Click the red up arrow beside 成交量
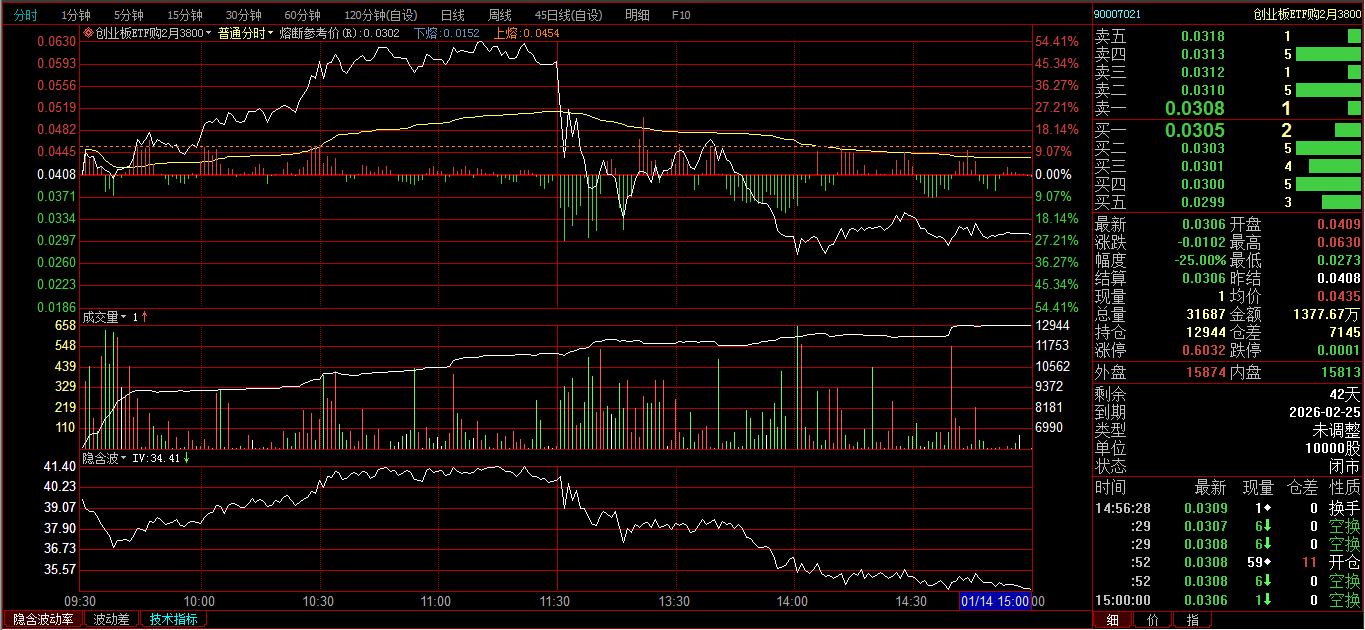Image resolution: width=1365 pixels, height=630 pixels. [145, 317]
